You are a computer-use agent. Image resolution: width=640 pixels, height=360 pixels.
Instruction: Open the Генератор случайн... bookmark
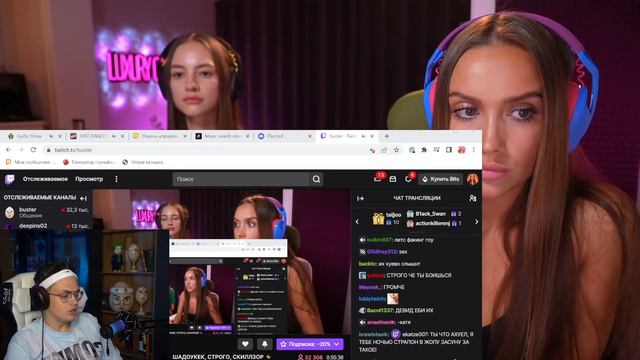(x=89, y=162)
